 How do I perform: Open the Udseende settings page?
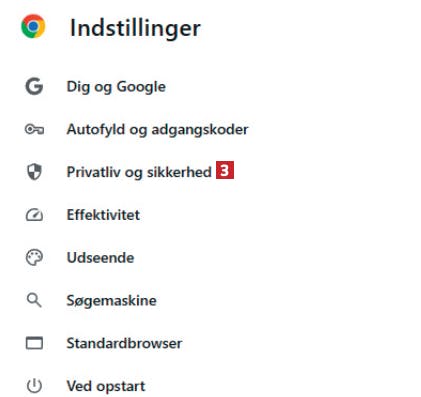[100, 258]
